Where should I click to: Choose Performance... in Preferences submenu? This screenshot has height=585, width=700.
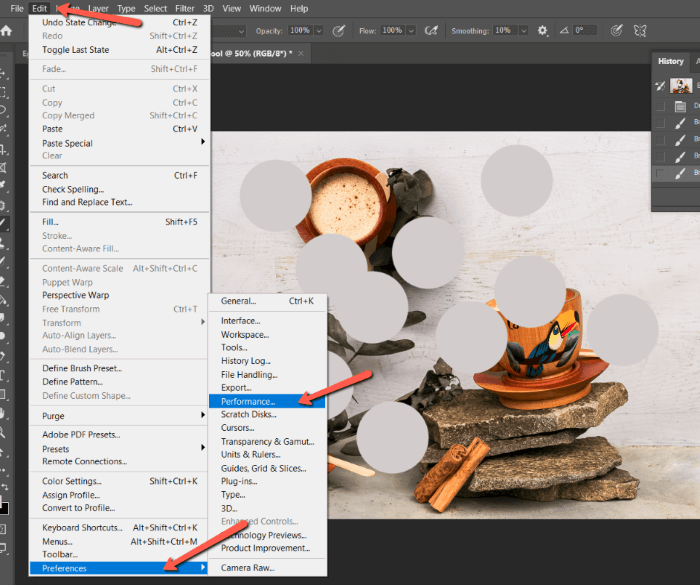pyautogui.click(x=248, y=401)
